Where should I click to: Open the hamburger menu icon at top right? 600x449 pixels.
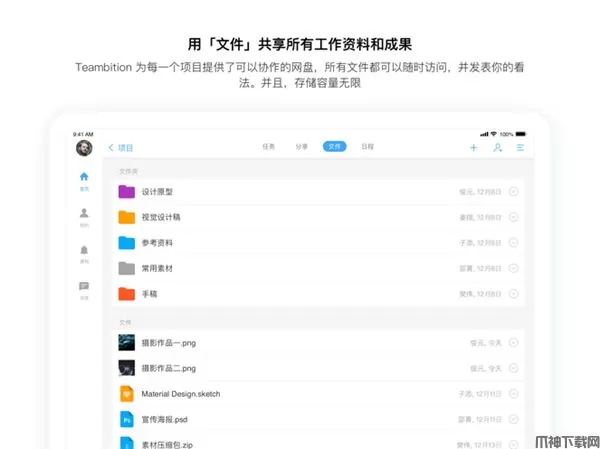[520, 148]
